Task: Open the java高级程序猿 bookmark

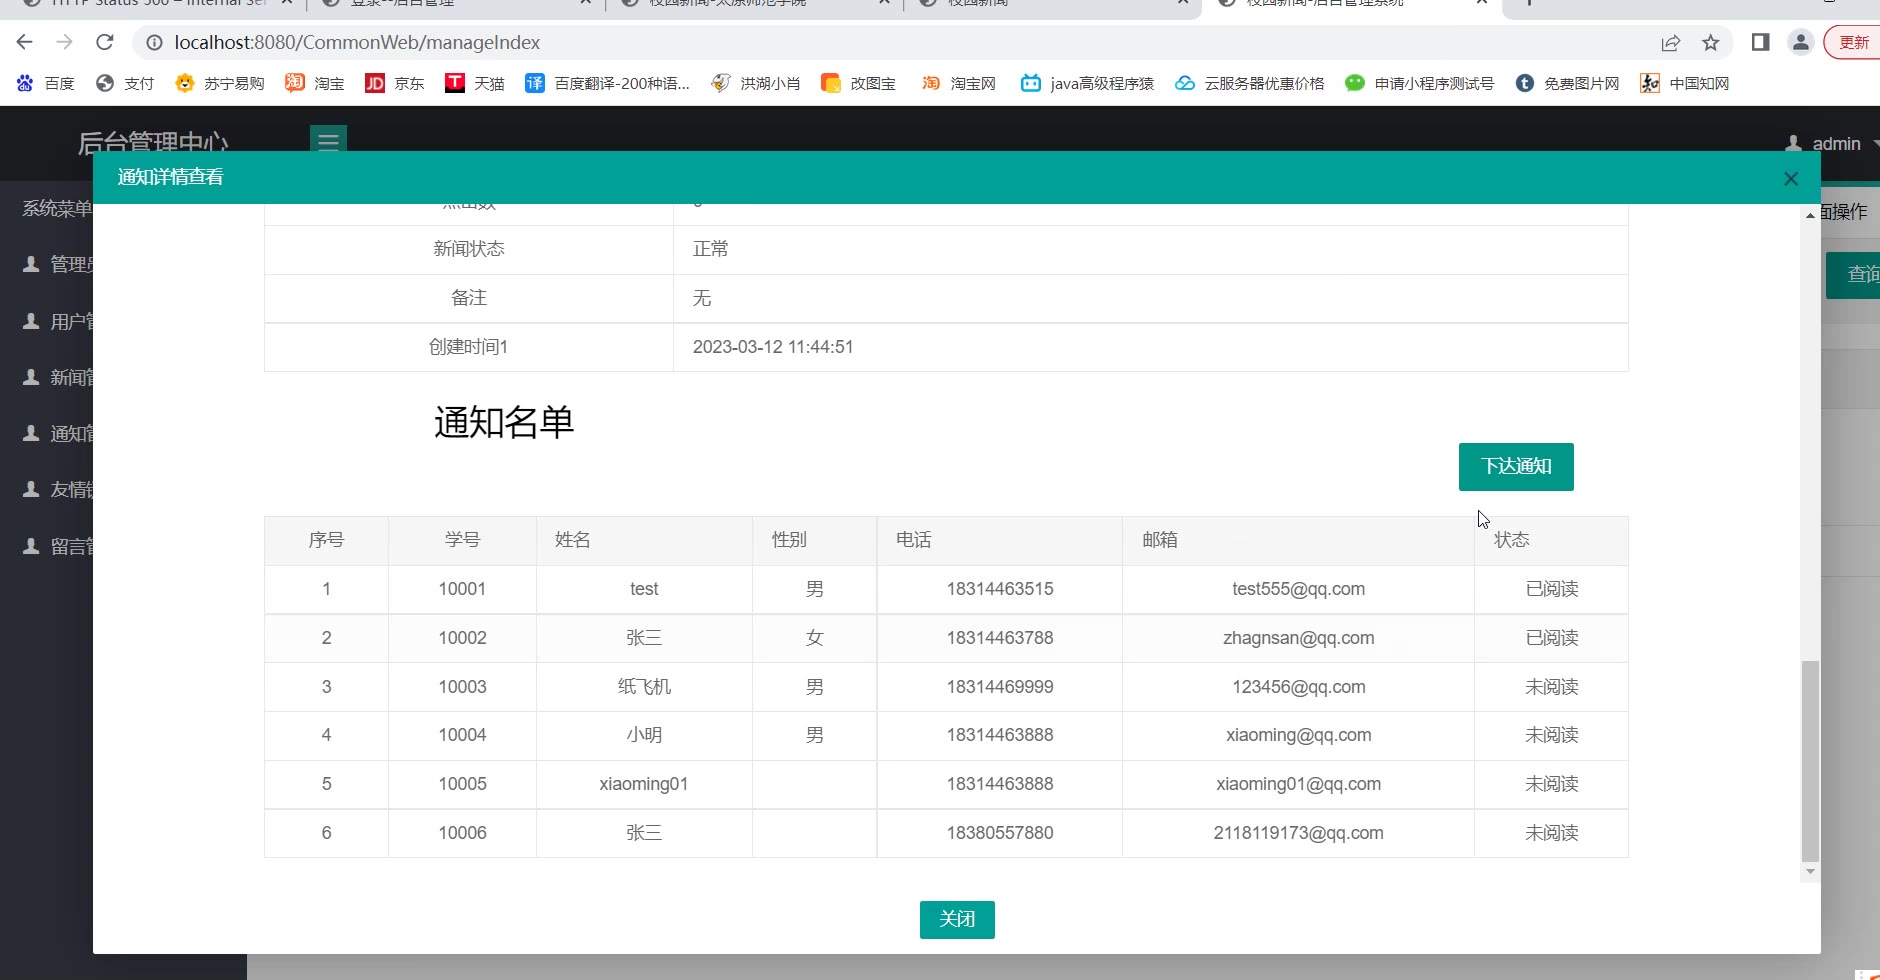Action: click(1088, 83)
